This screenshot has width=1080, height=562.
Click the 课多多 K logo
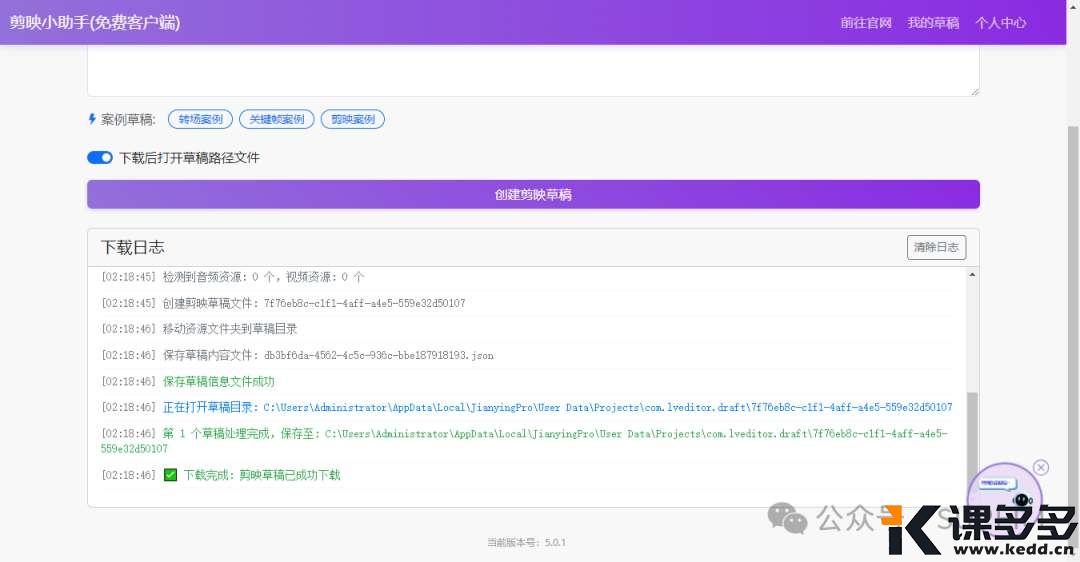click(909, 529)
